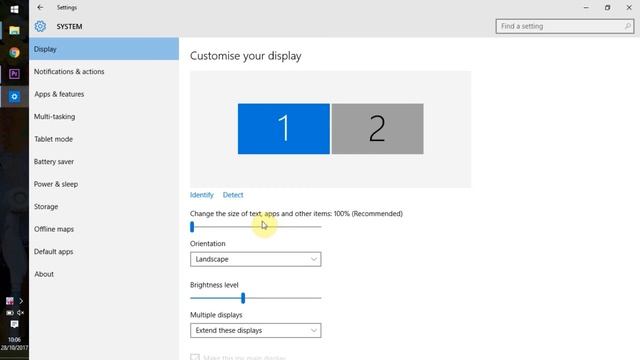Select the Settings app taskbar icon
The width and height of the screenshot is (640, 360).
(x=14, y=96)
